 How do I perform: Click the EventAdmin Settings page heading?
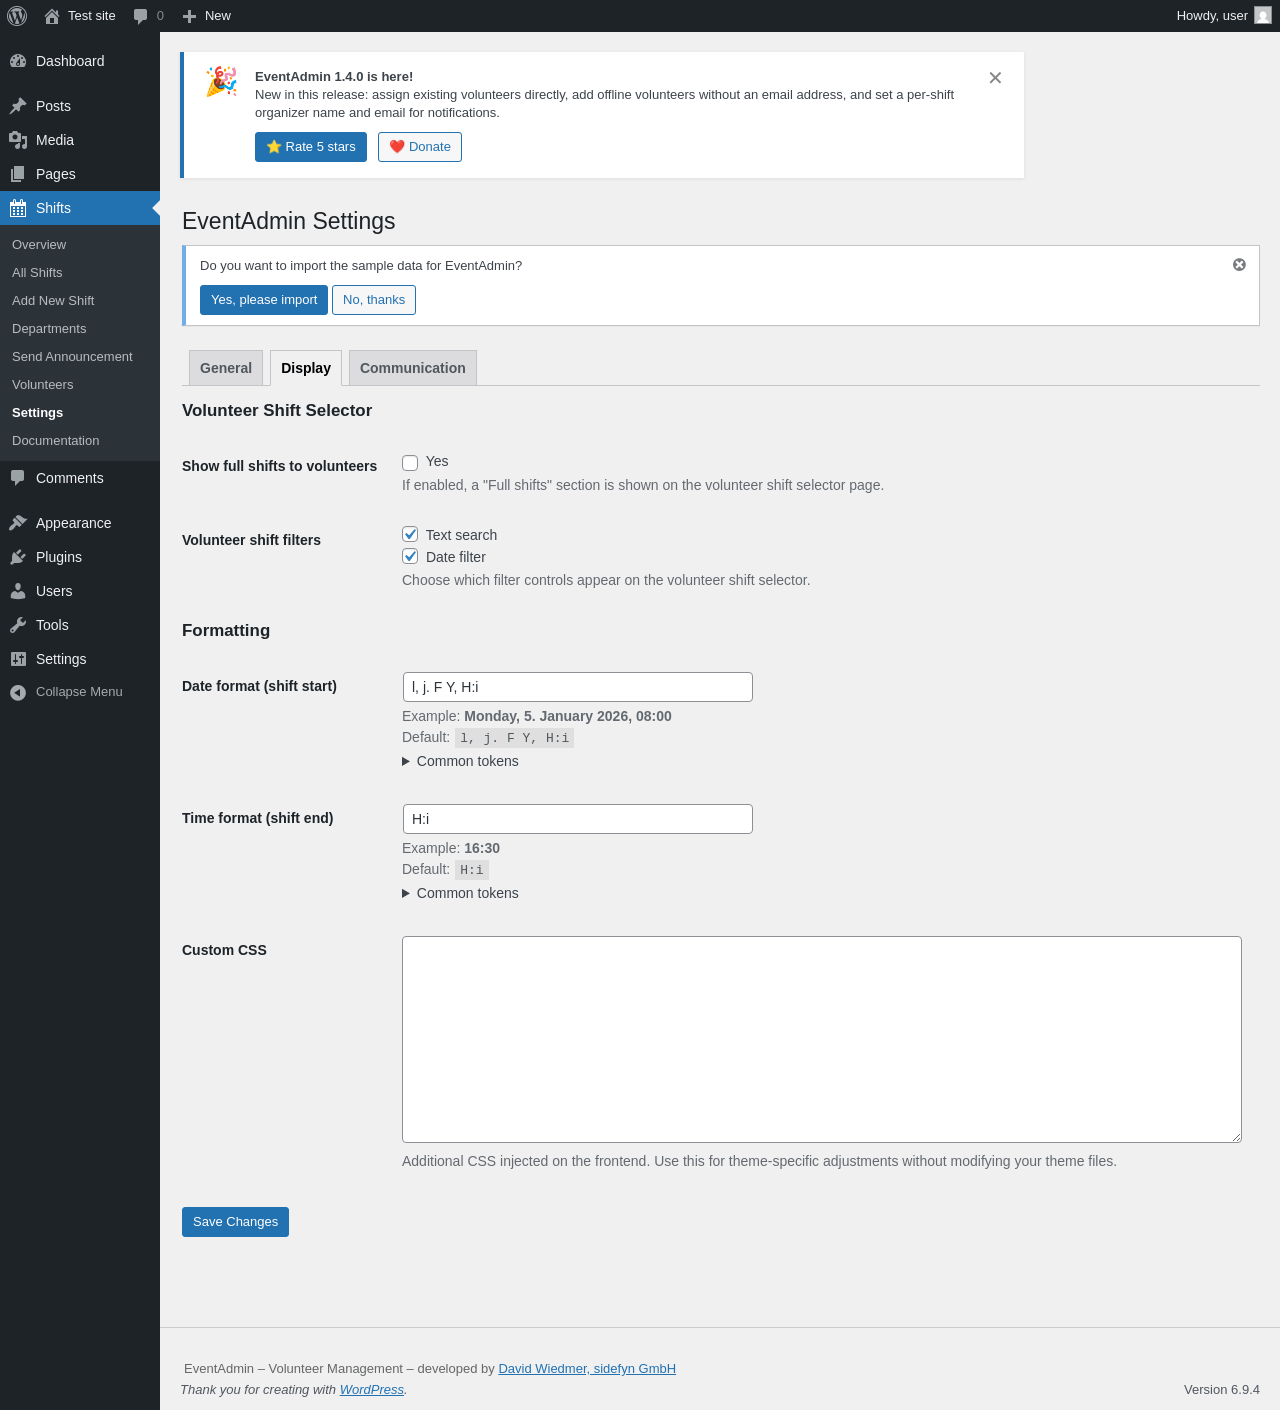289,221
